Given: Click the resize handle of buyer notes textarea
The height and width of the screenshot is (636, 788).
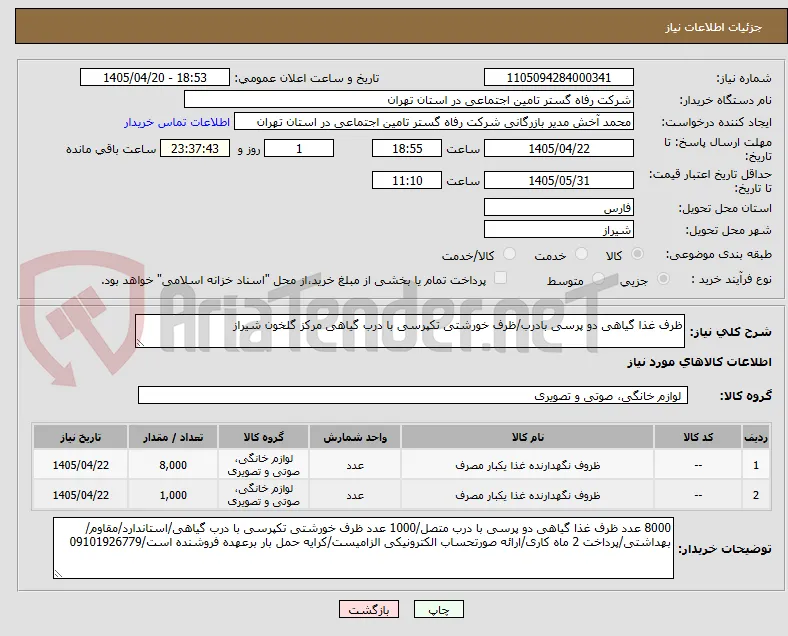Looking at the screenshot, I should pyautogui.click(x=58, y=573).
